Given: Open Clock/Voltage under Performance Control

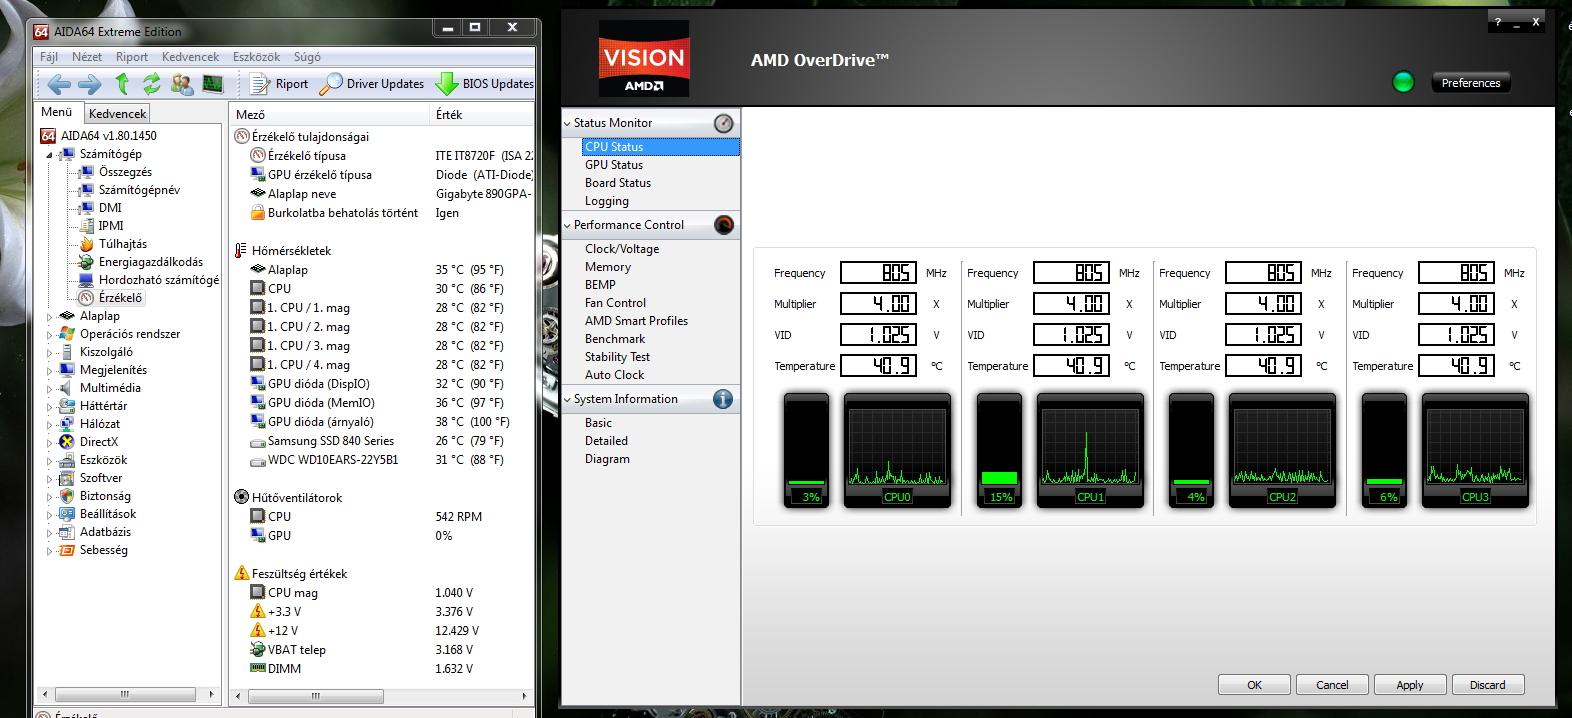Looking at the screenshot, I should (622, 249).
